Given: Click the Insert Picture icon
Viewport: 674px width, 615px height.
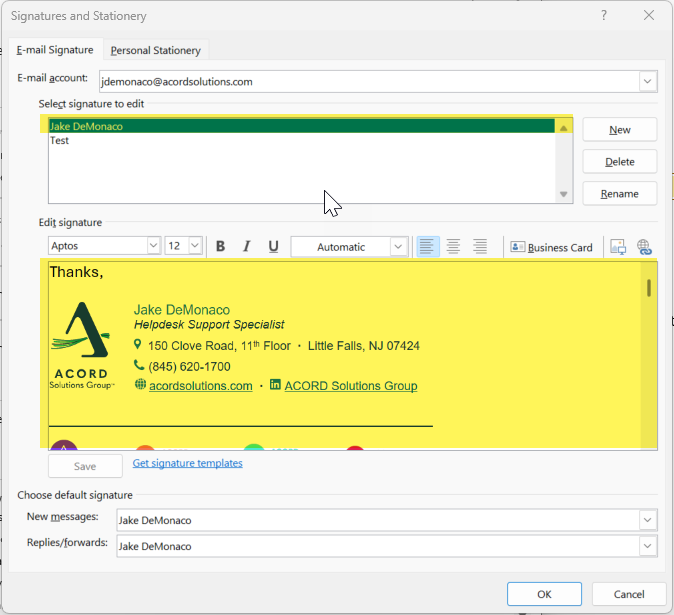Looking at the screenshot, I should [x=618, y=247].
